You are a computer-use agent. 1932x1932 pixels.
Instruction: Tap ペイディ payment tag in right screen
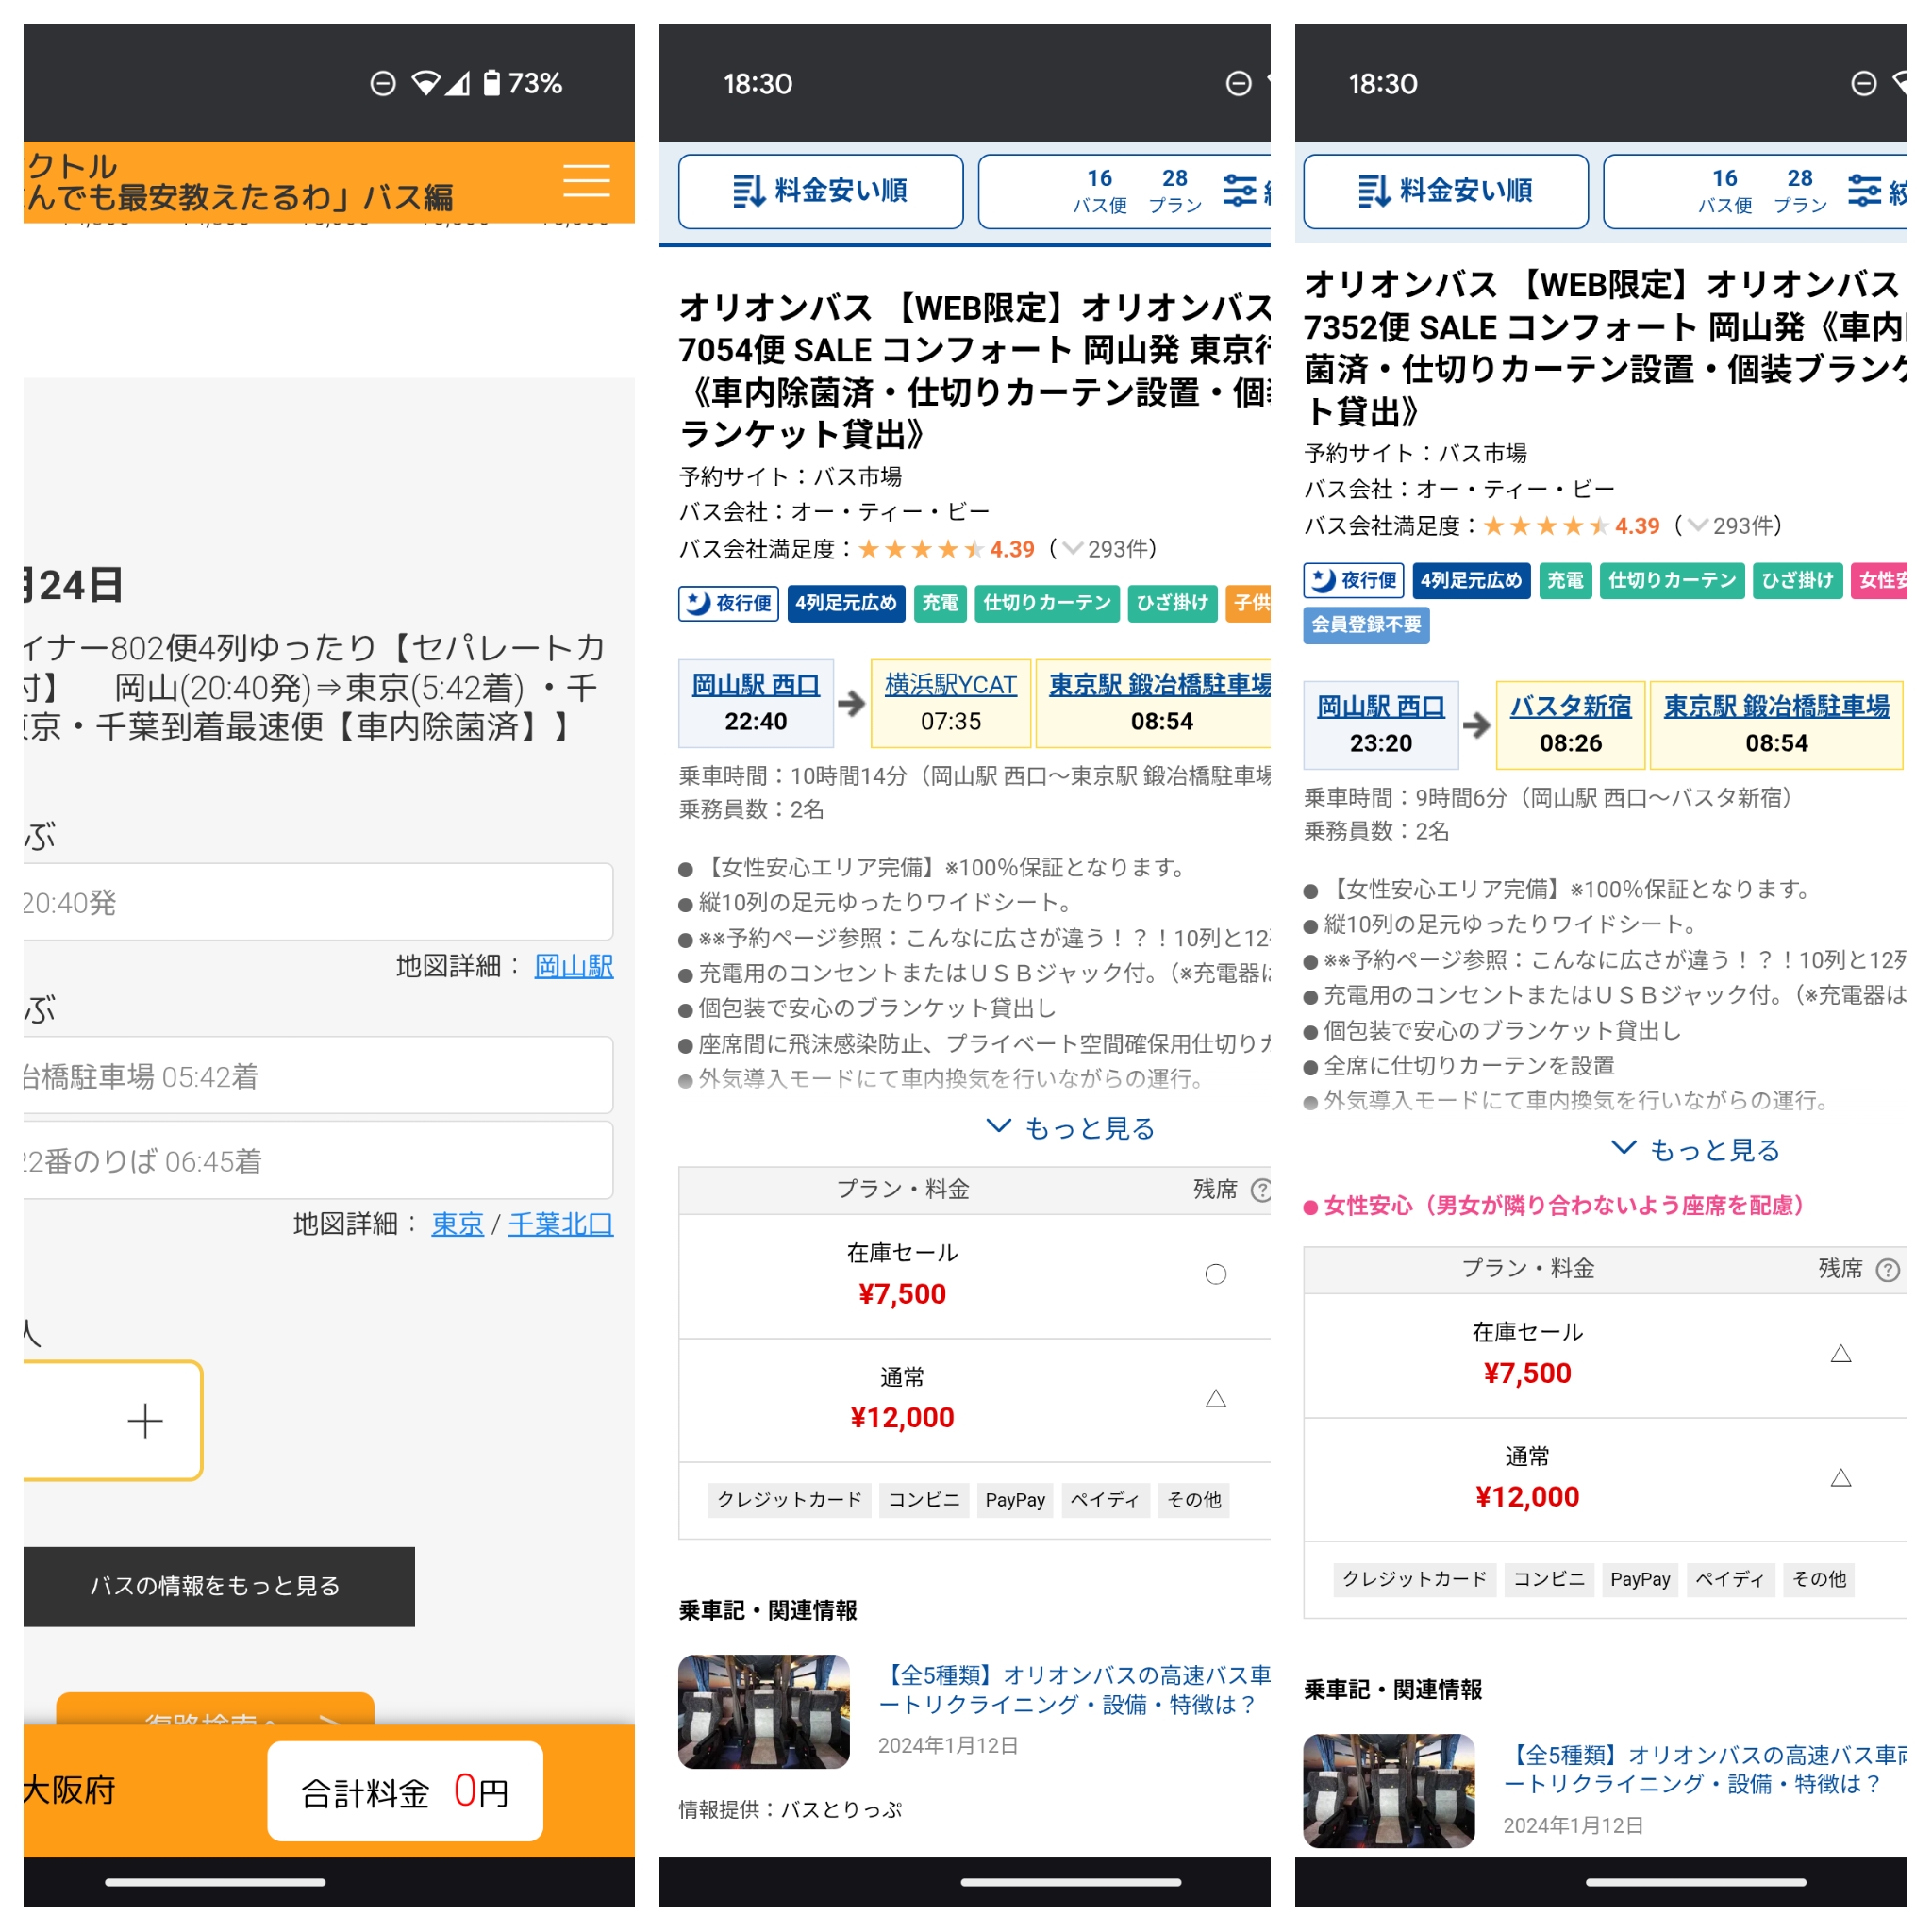coord(1730,1579)
